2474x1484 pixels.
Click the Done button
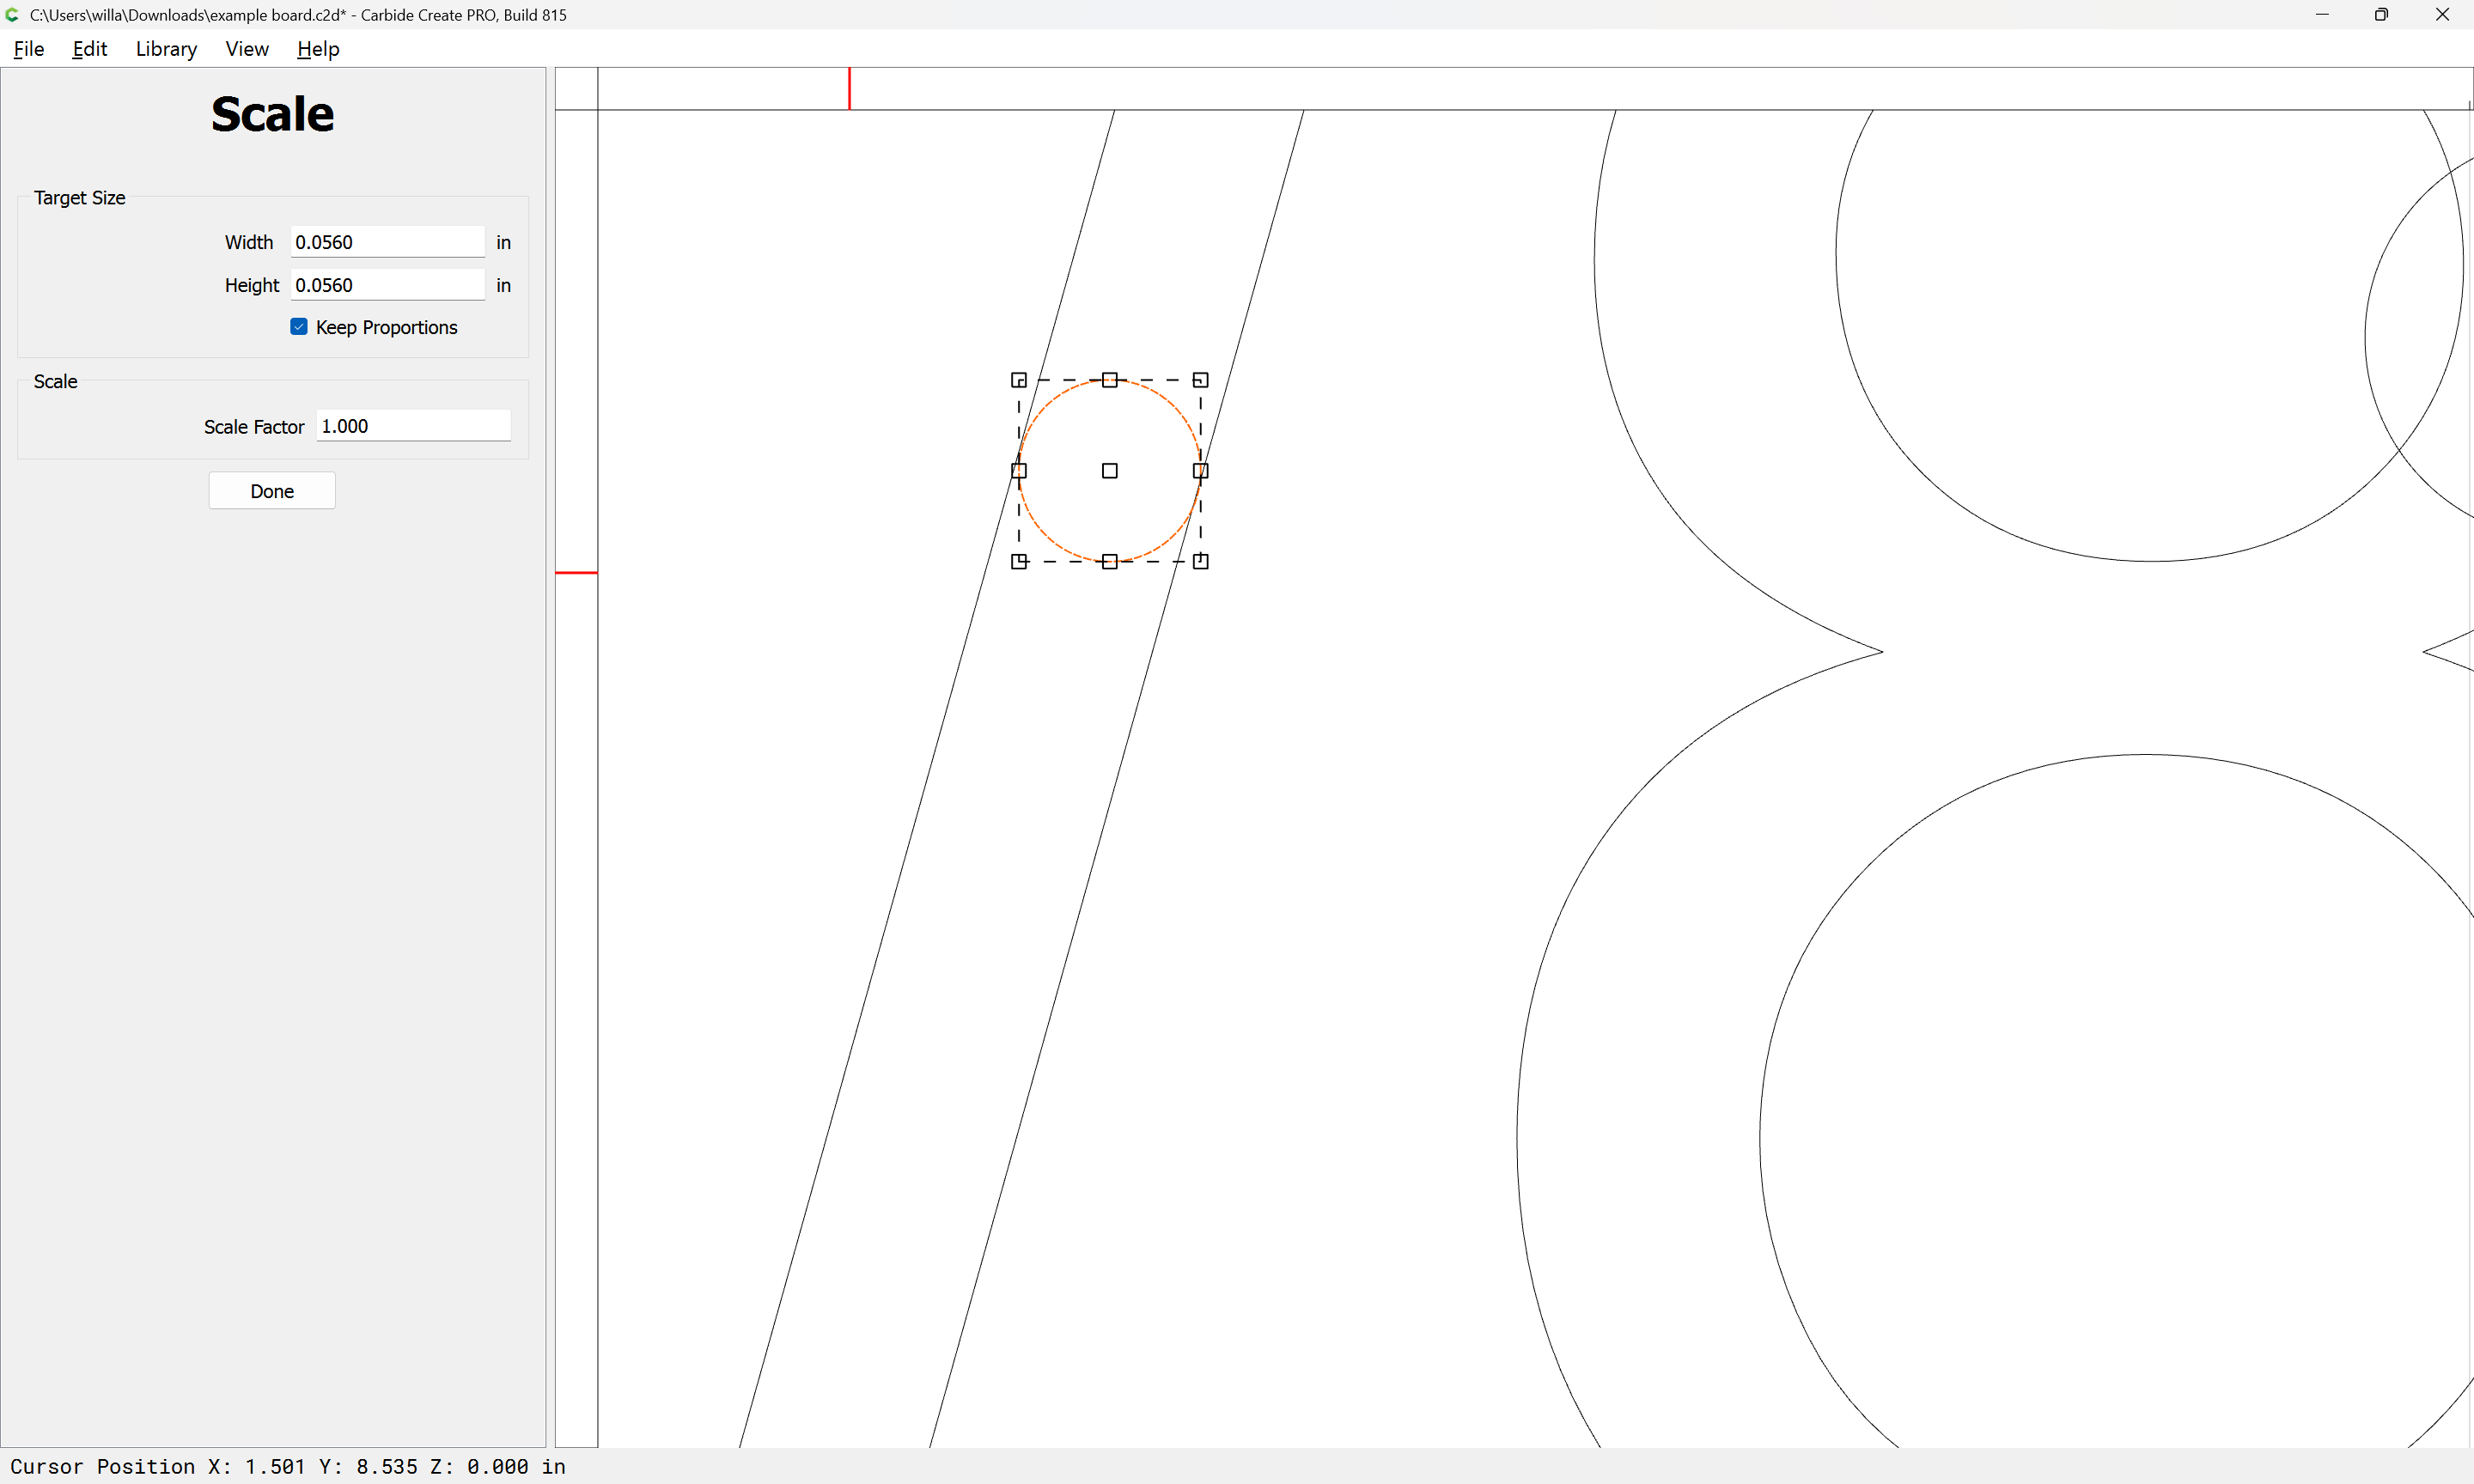tap(272, 491)
